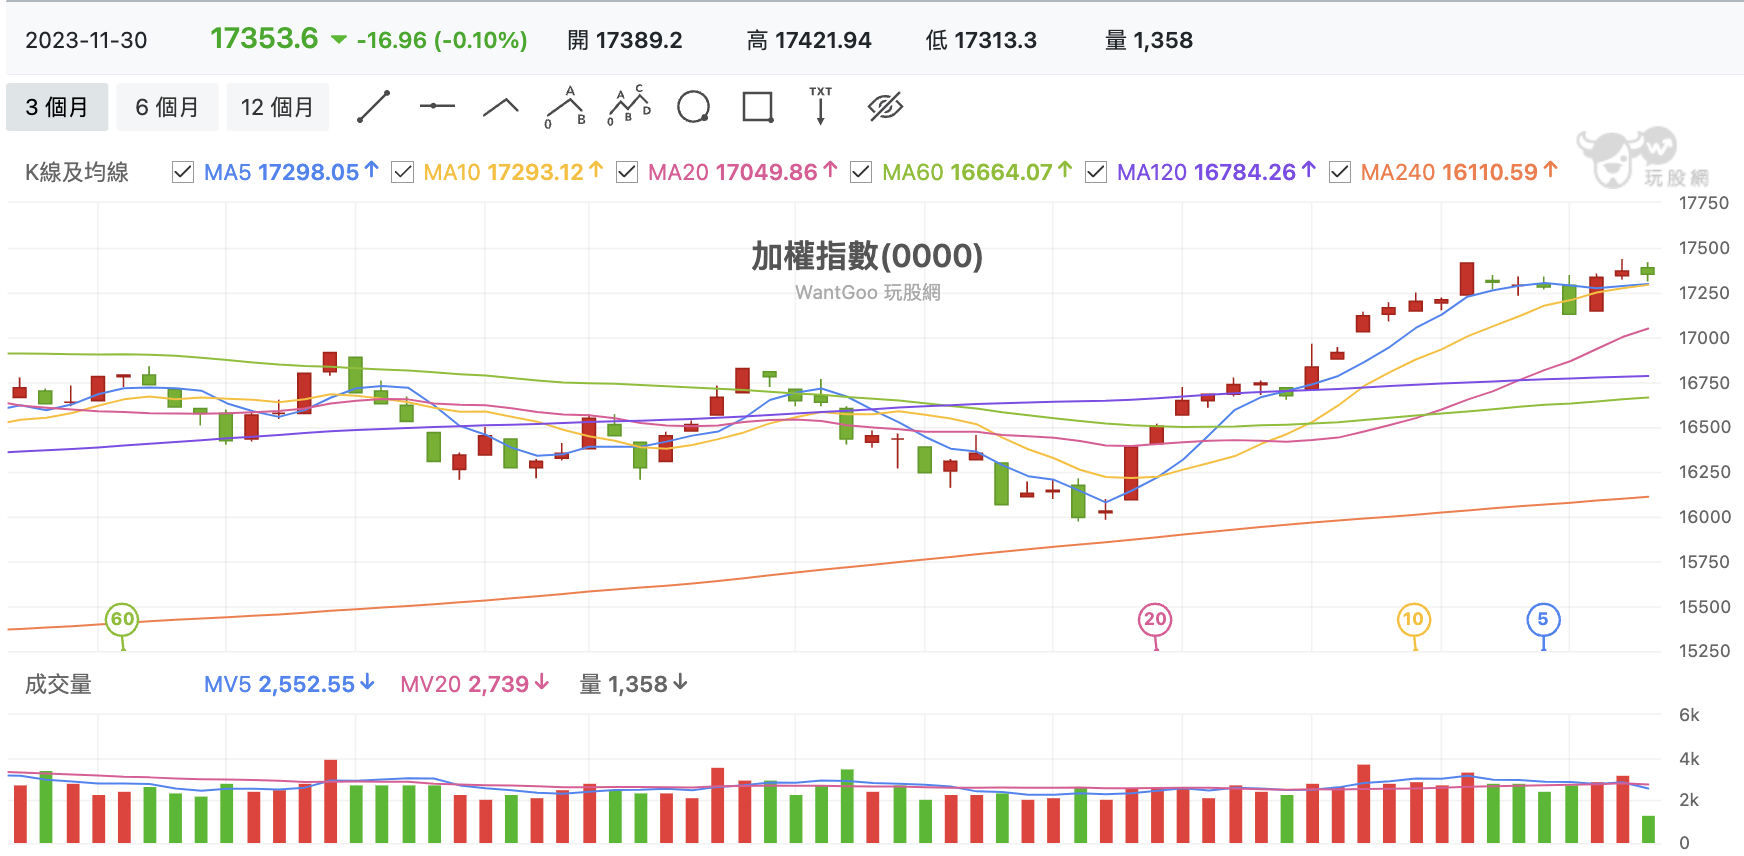Select the rectangle drawing tool
This screenshot has height=856, width=1744.
[x=757, y=105]
